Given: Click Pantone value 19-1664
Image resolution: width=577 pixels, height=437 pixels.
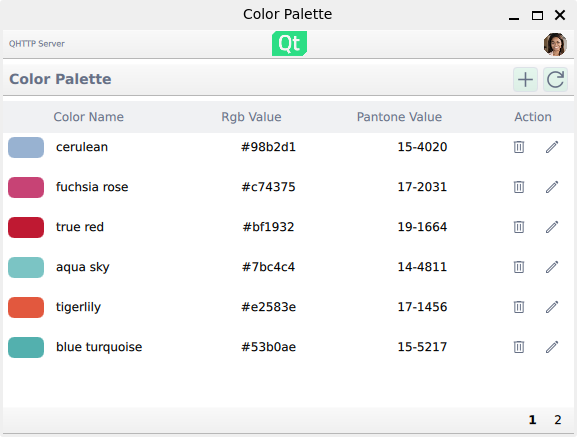Looking at the screenshot, I should pos(422,227).
